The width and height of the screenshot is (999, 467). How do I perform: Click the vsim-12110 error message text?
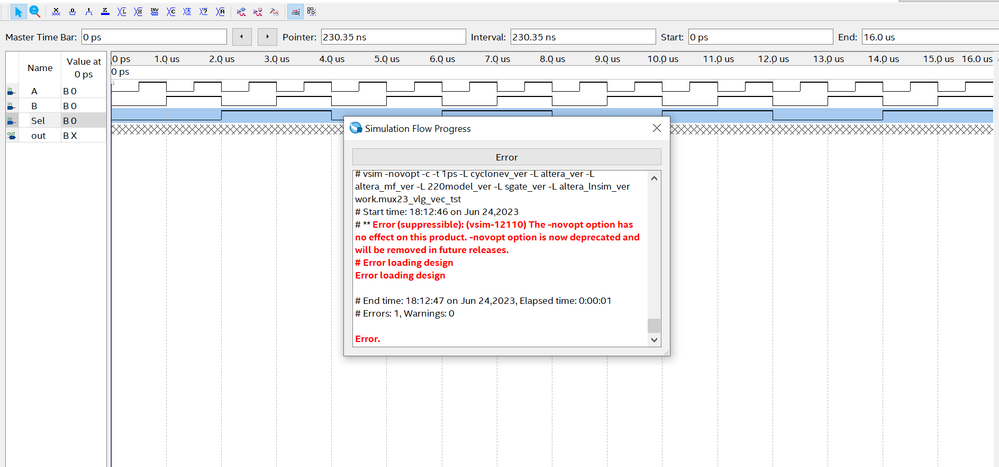[497, 238]
